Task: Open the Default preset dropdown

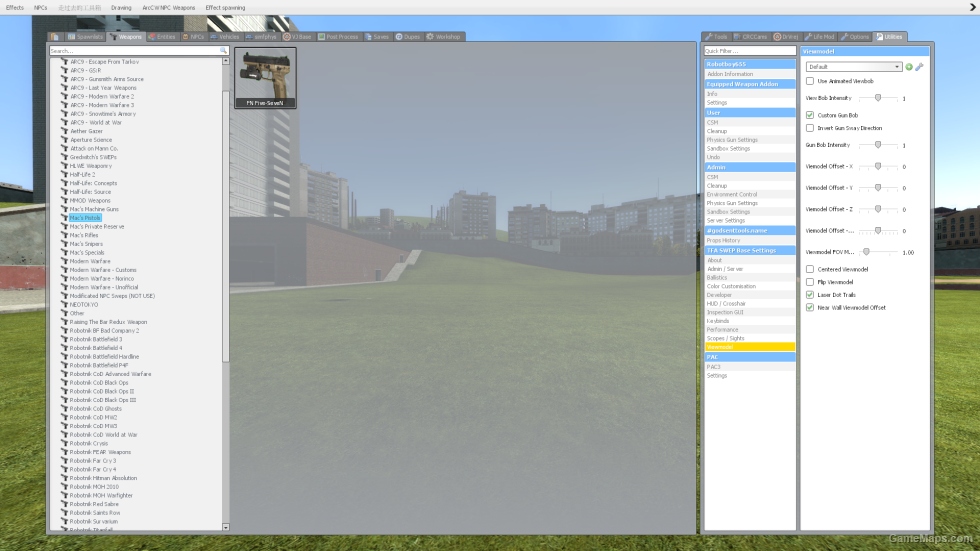Action: click(854, 67)
